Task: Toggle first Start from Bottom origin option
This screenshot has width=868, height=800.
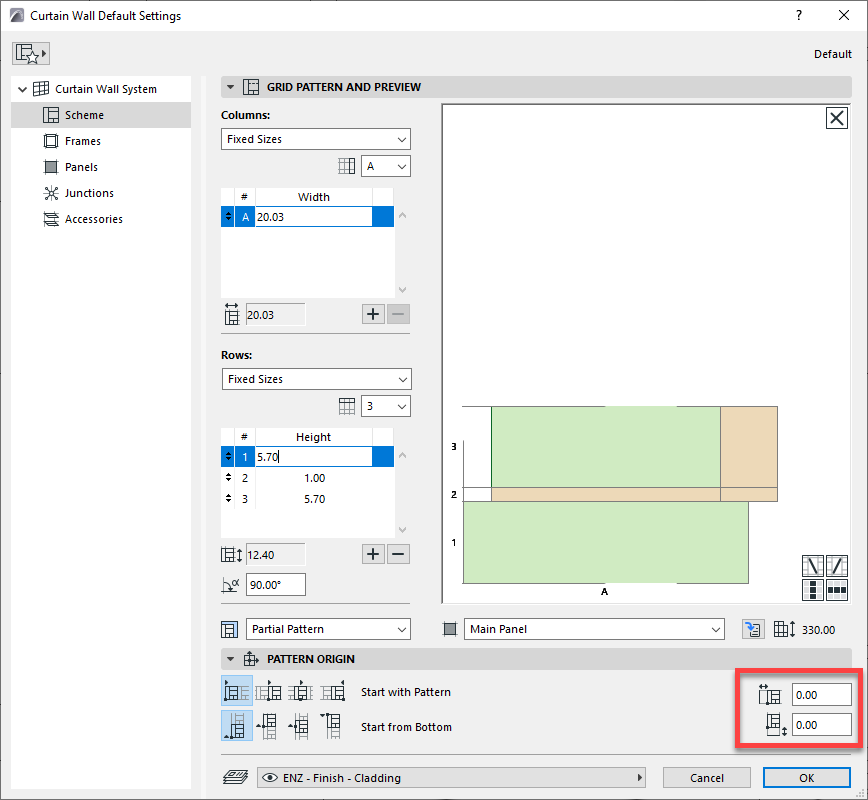Action: (237, 726)
